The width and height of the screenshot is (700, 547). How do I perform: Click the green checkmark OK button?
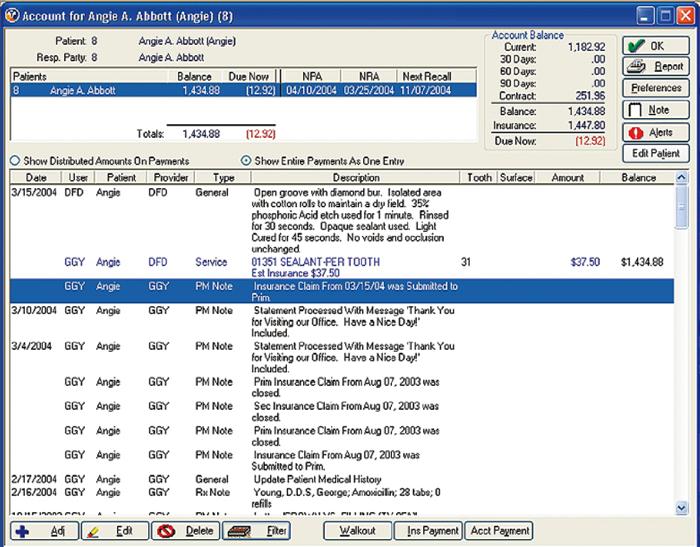click(655, 46)
